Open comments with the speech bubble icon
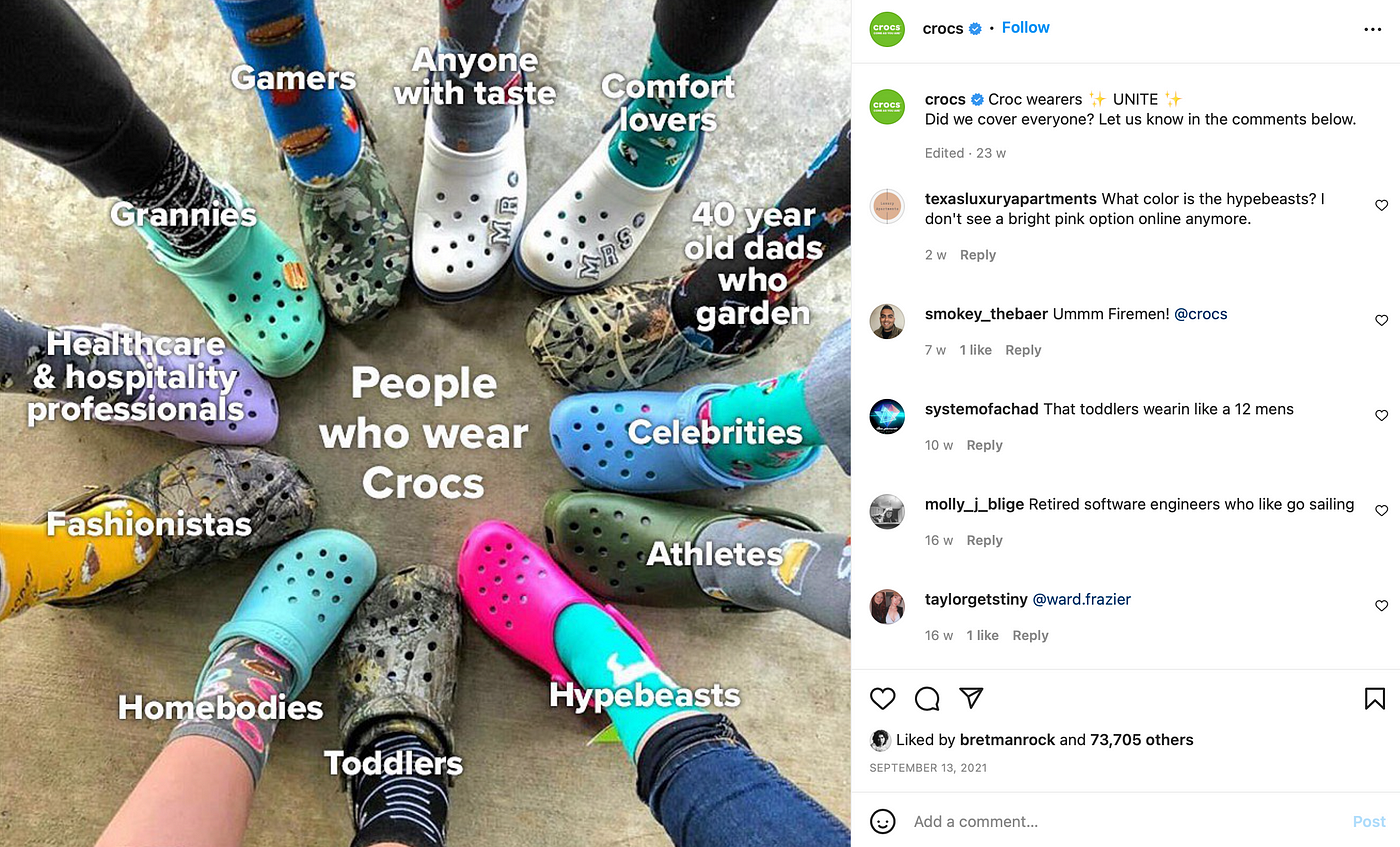 [x=927, y=698]
